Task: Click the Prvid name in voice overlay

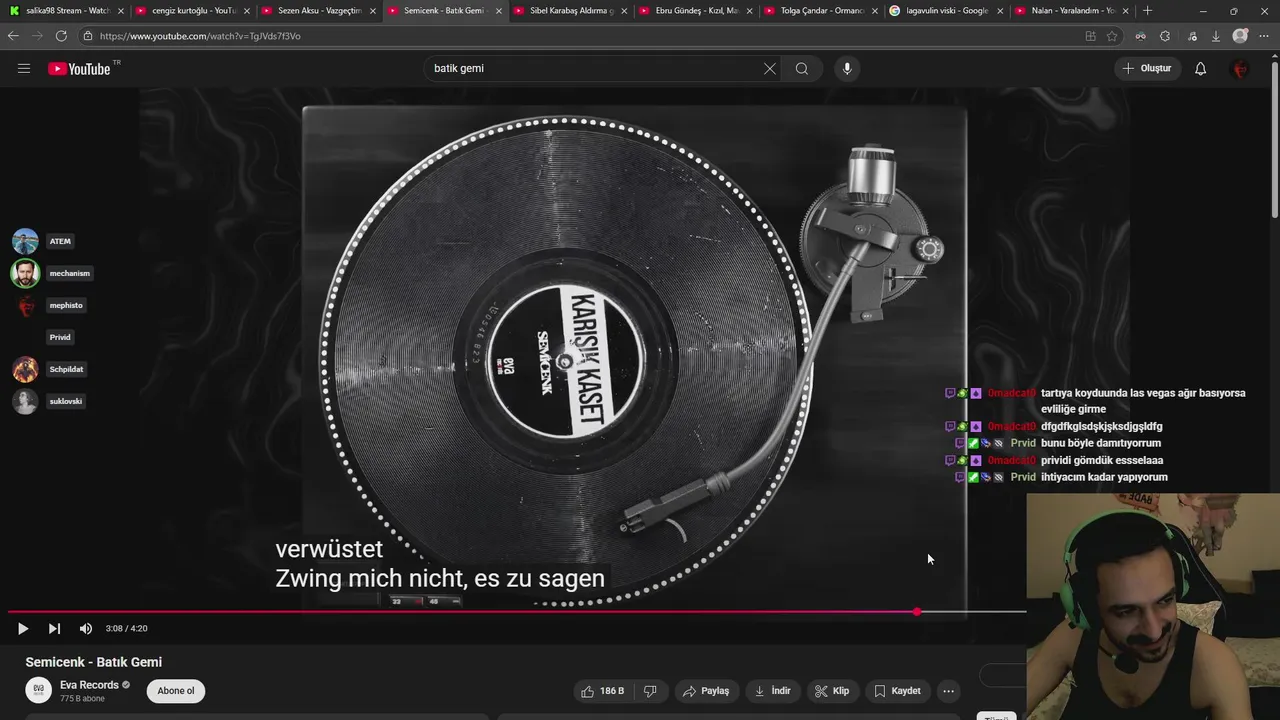Action: [x=60, y=337]
